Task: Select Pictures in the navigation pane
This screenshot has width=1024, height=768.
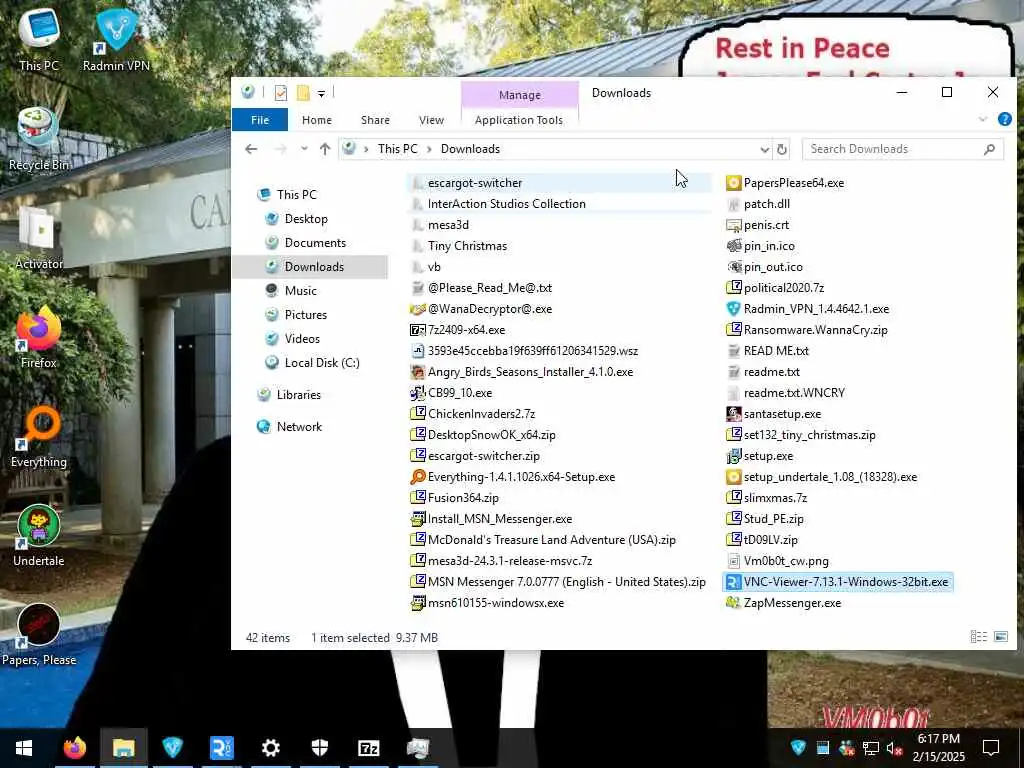Action: tap(305, 315)
